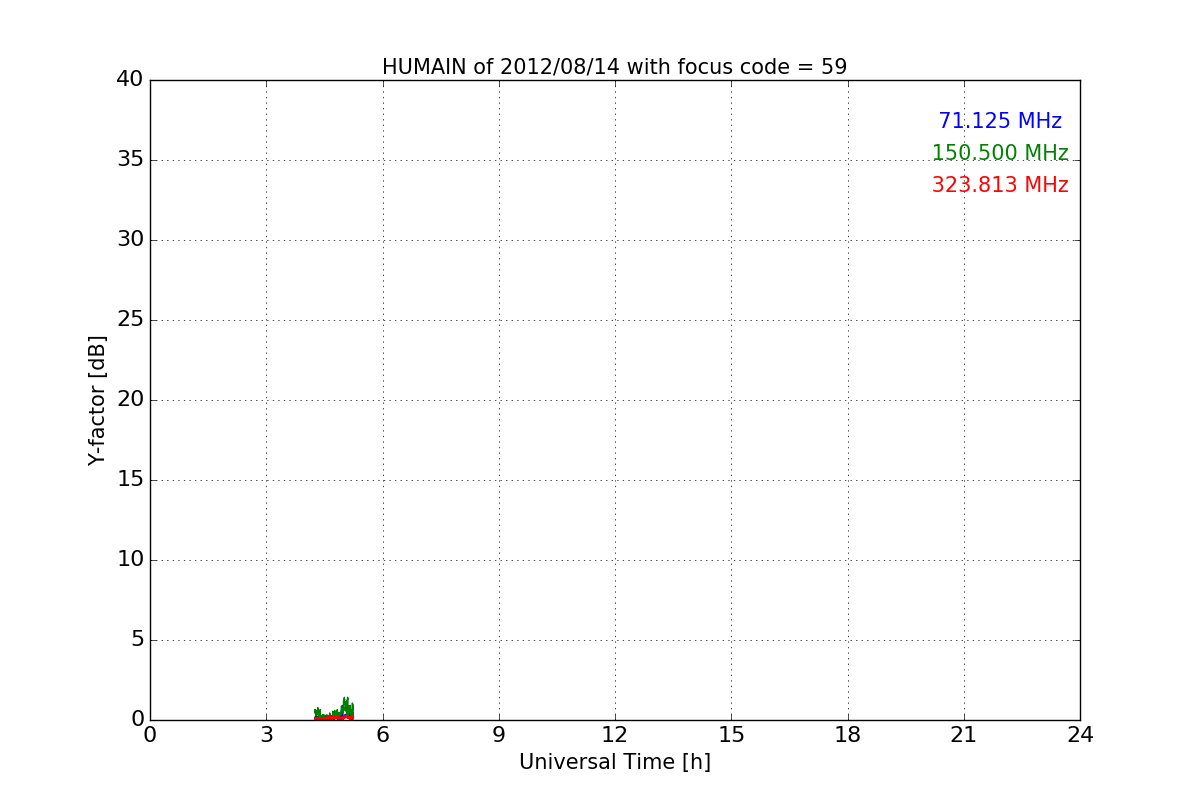Click the y-axis tick value 40
The image size is (1200, 800).
[130, 79]
